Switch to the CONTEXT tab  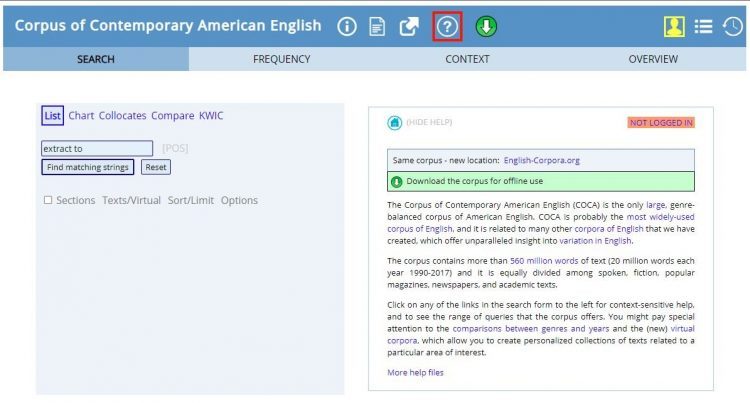click(467, 59)
